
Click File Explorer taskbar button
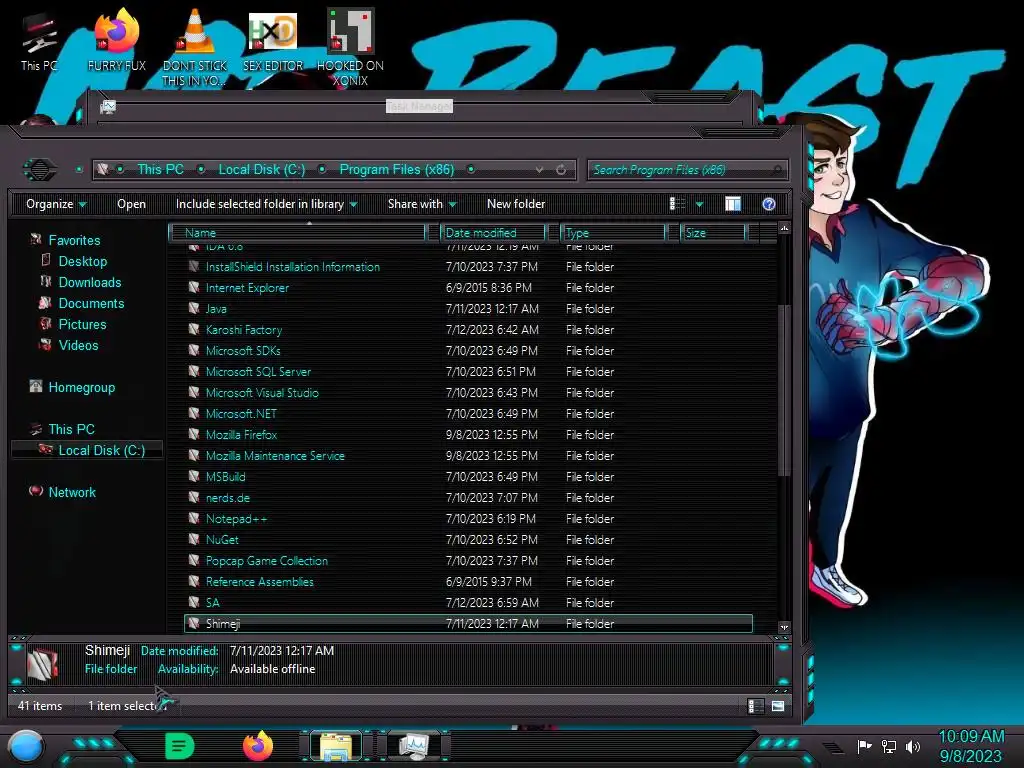(336, 746)
